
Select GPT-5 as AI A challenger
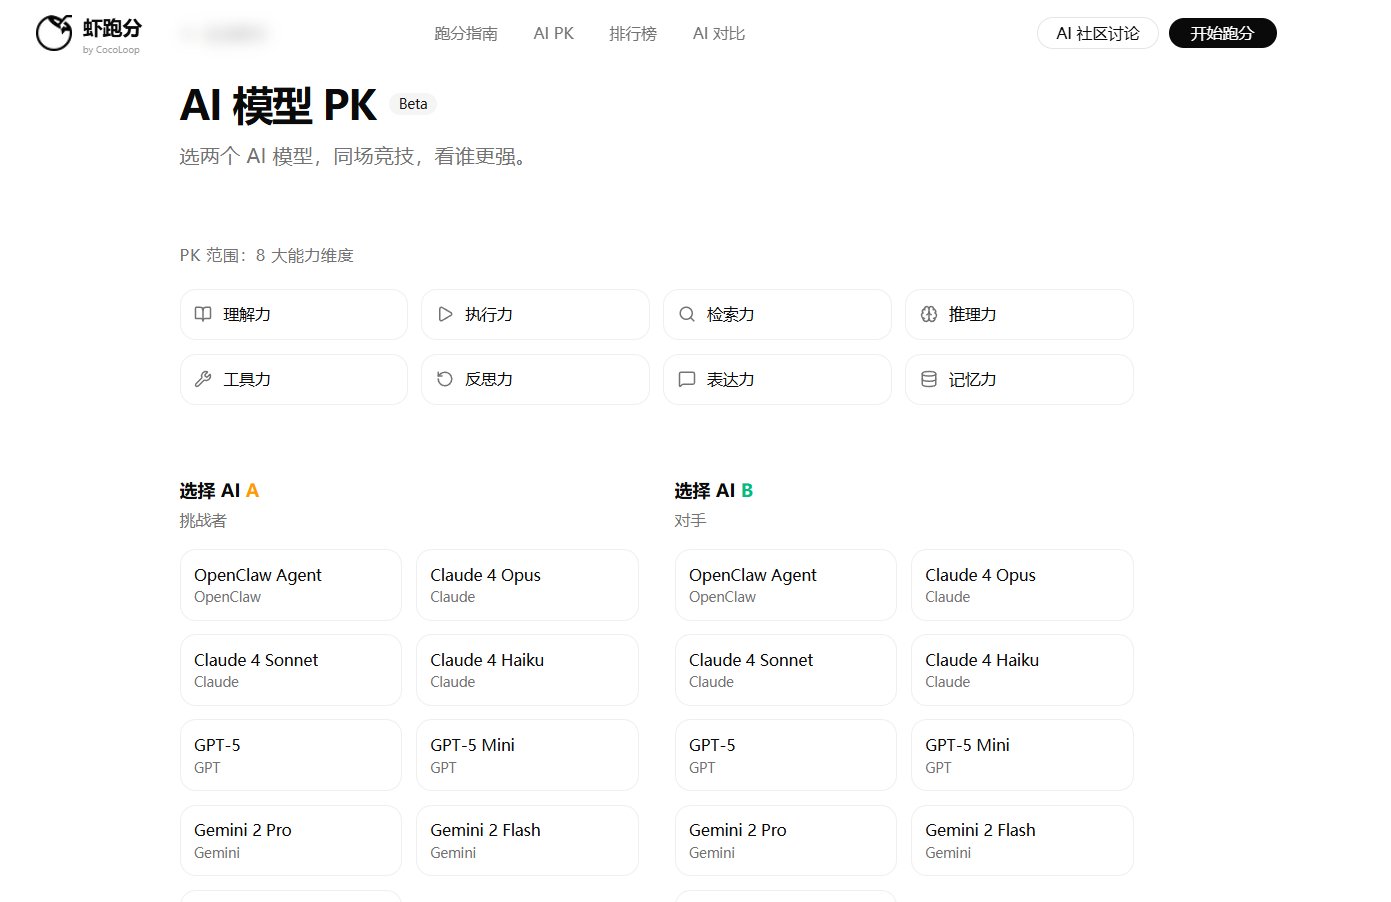point(290,755)
